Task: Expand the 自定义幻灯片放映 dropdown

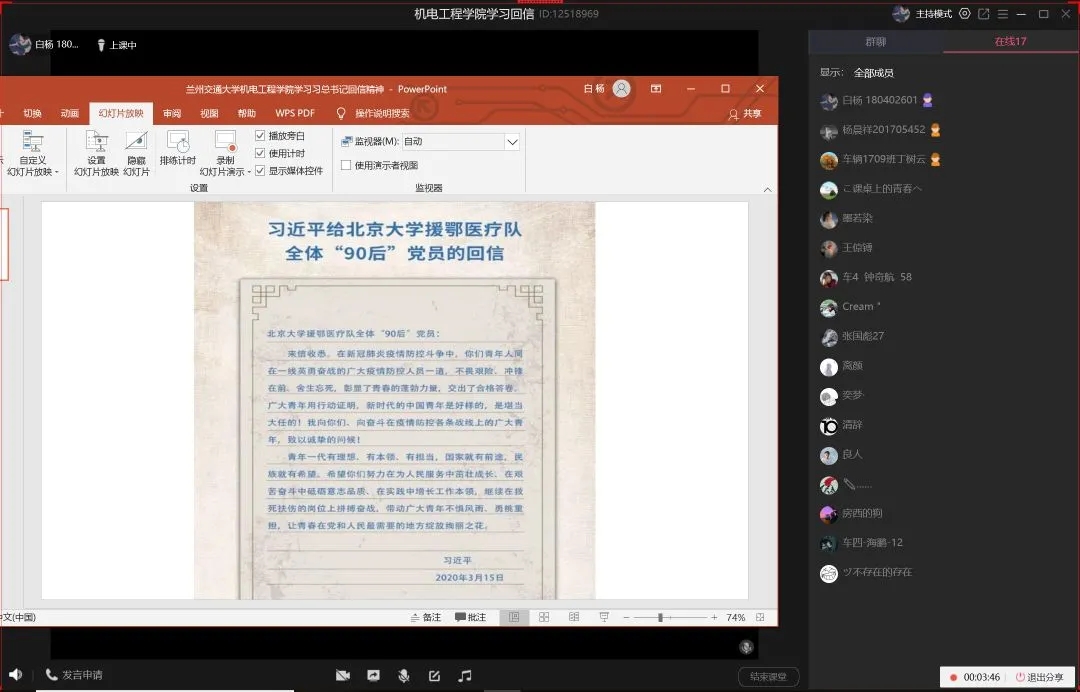Action: click(x=57, y=172)
